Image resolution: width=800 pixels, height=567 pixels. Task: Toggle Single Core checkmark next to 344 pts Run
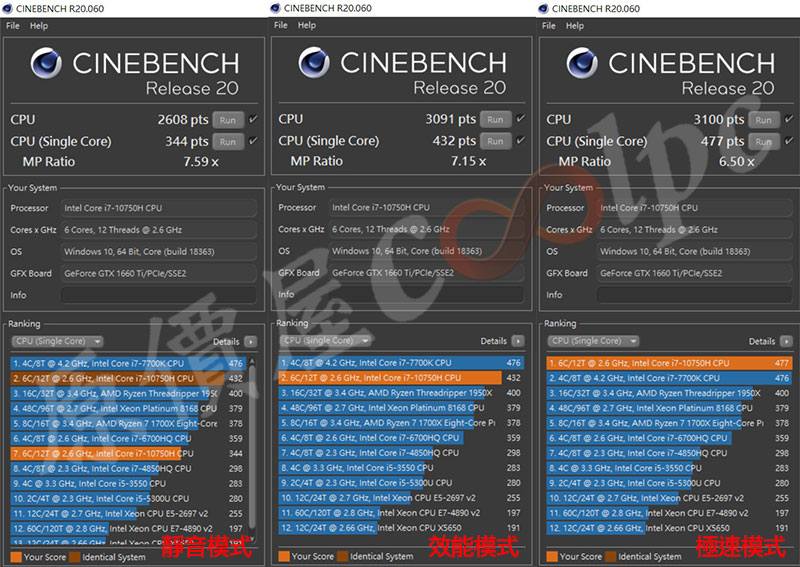[253, 140]
